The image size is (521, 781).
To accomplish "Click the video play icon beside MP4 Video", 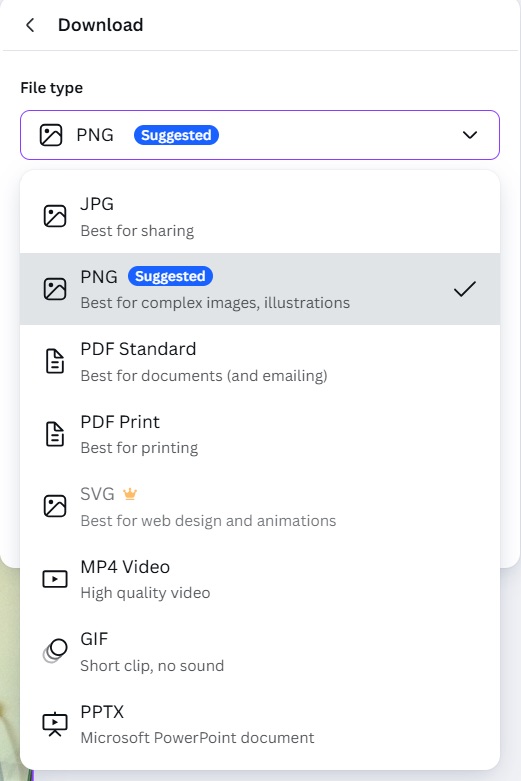I will coord(55,579).
